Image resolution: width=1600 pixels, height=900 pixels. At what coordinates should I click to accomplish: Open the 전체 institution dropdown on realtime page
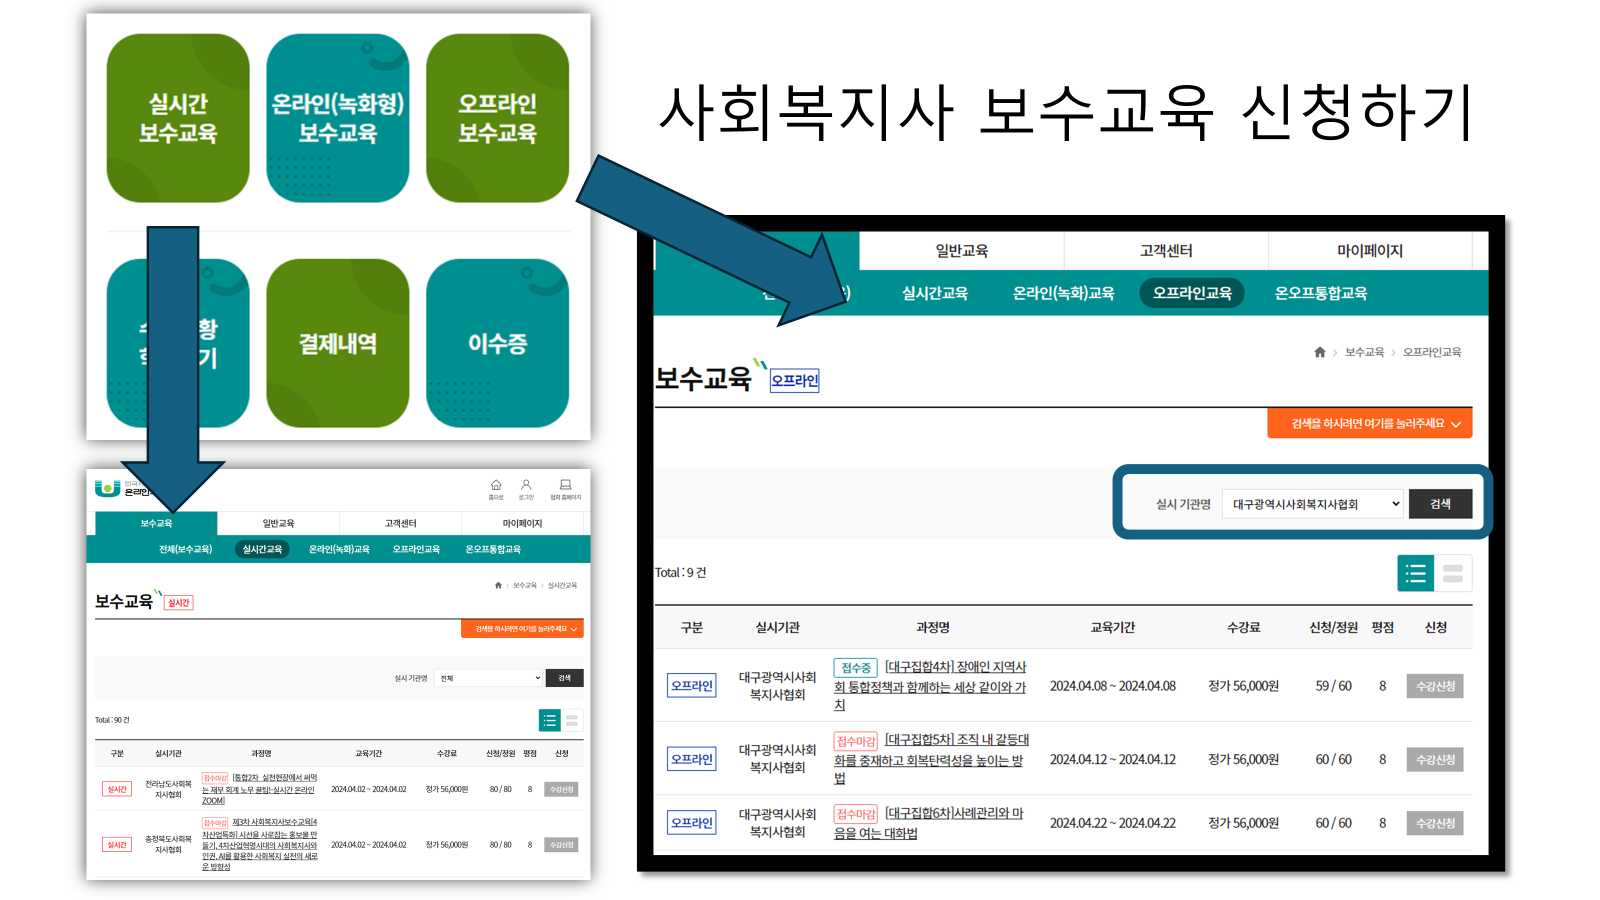[x=488, y=677]
